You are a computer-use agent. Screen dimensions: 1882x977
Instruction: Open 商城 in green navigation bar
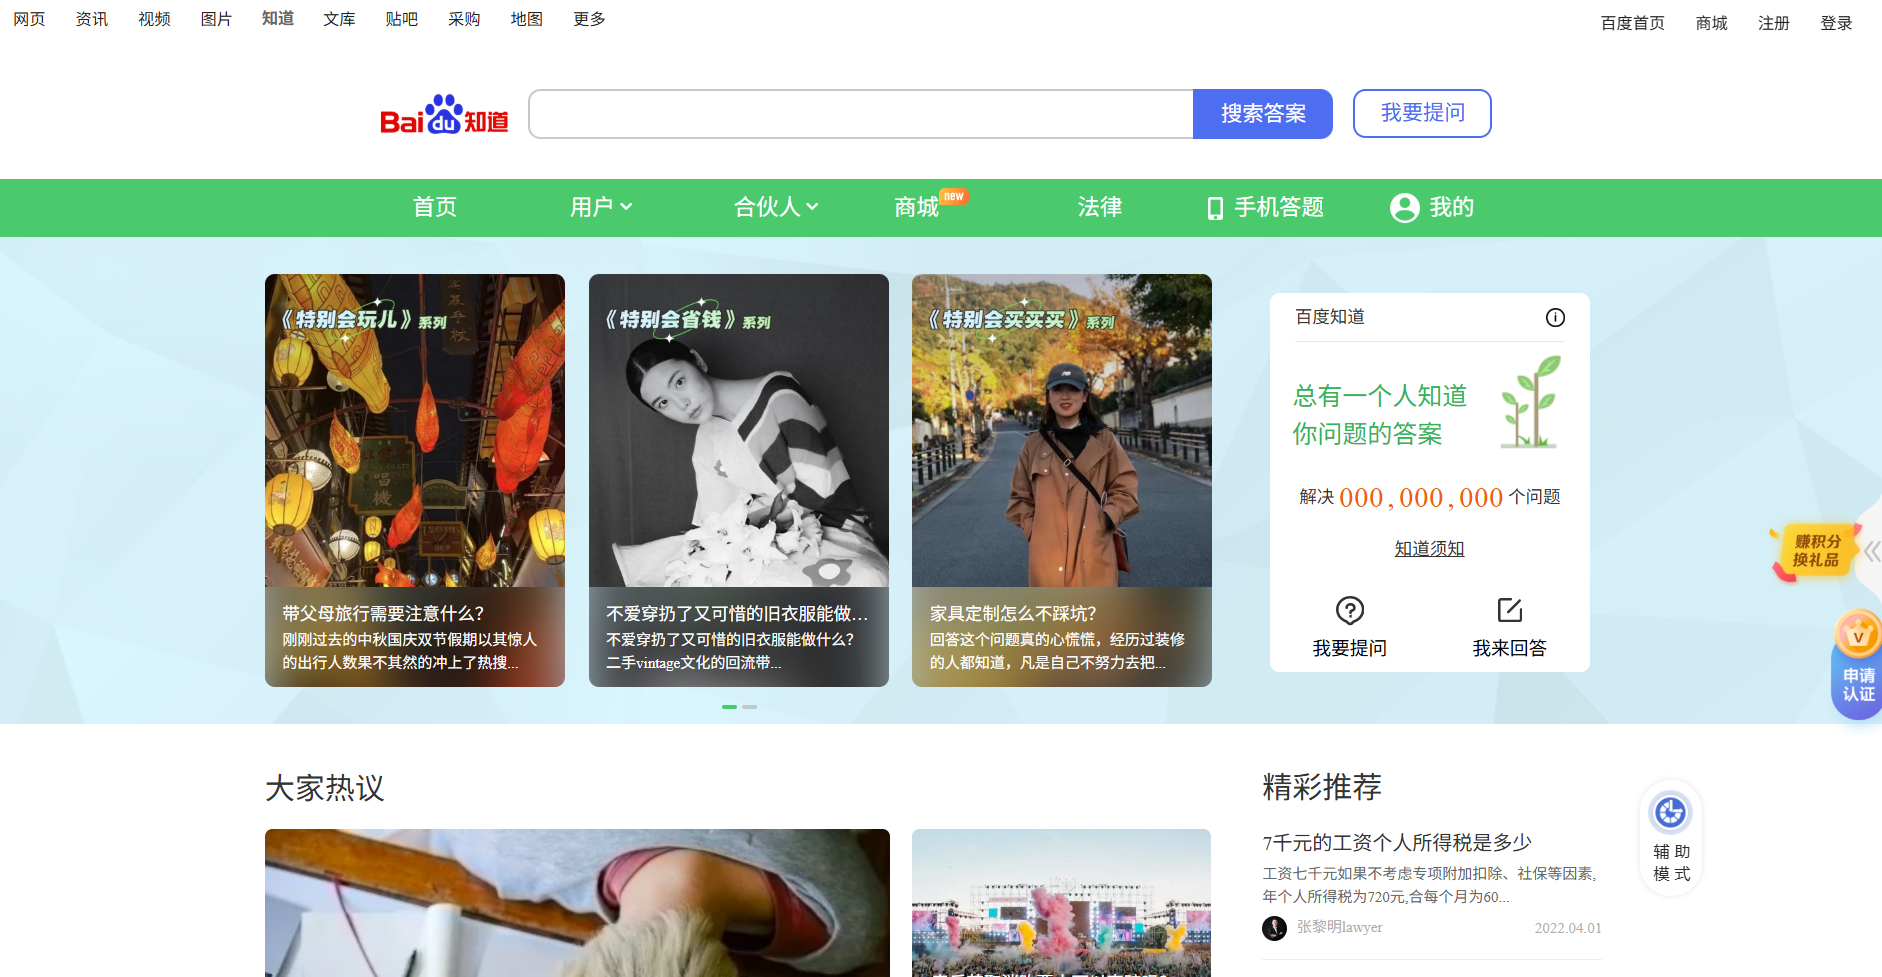pyautogui.click(x=917, y=207)
